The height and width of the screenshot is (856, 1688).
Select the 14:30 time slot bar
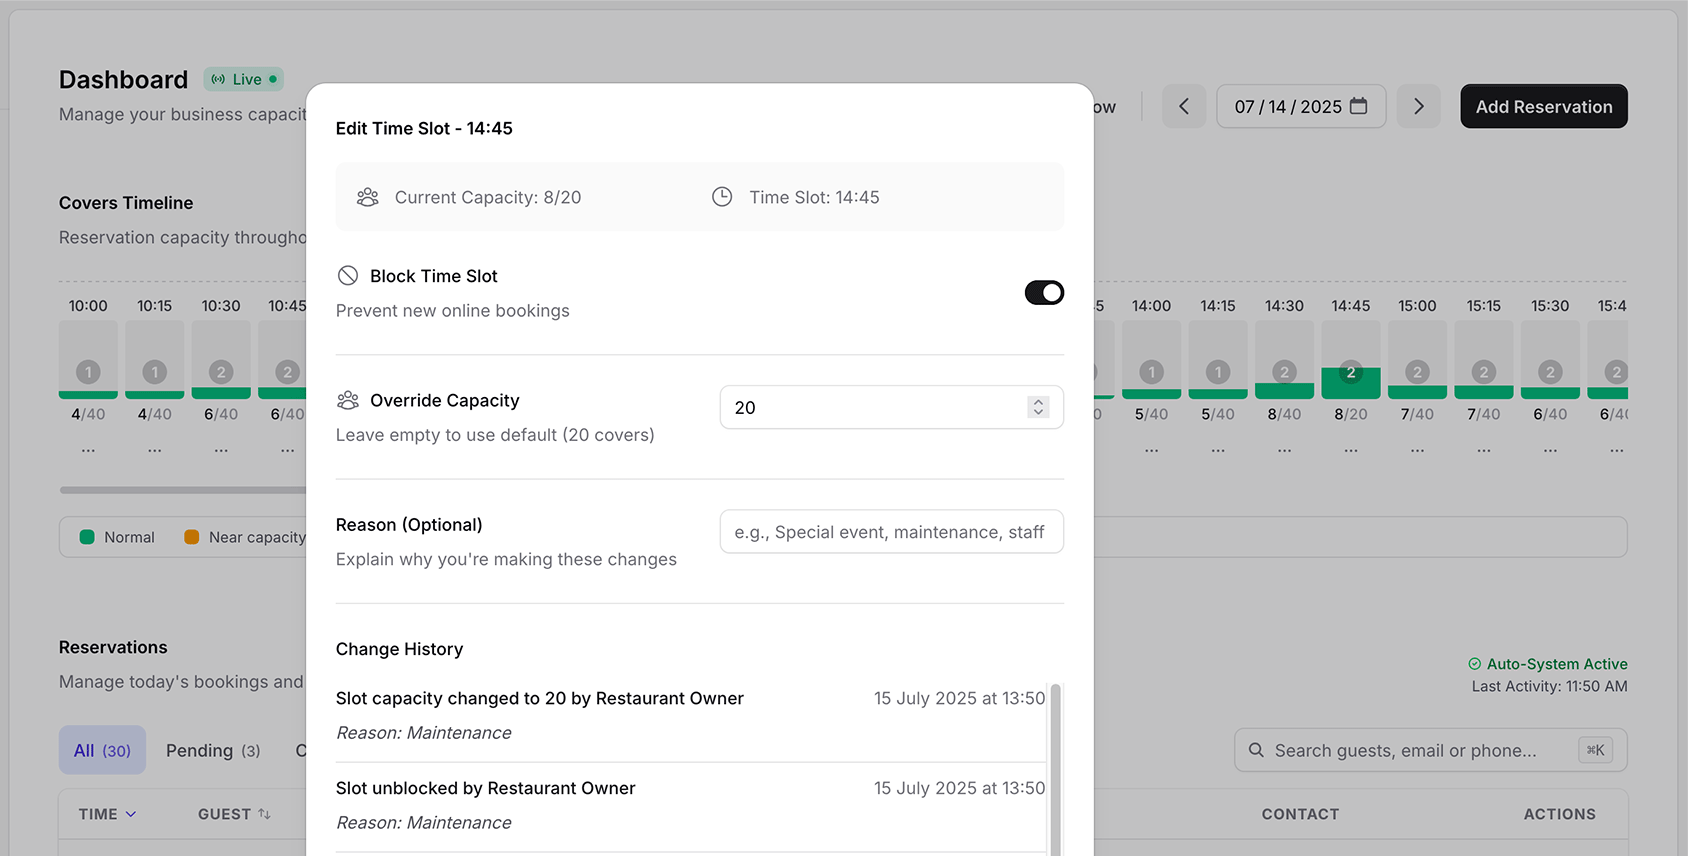(x=1284, y=359)
